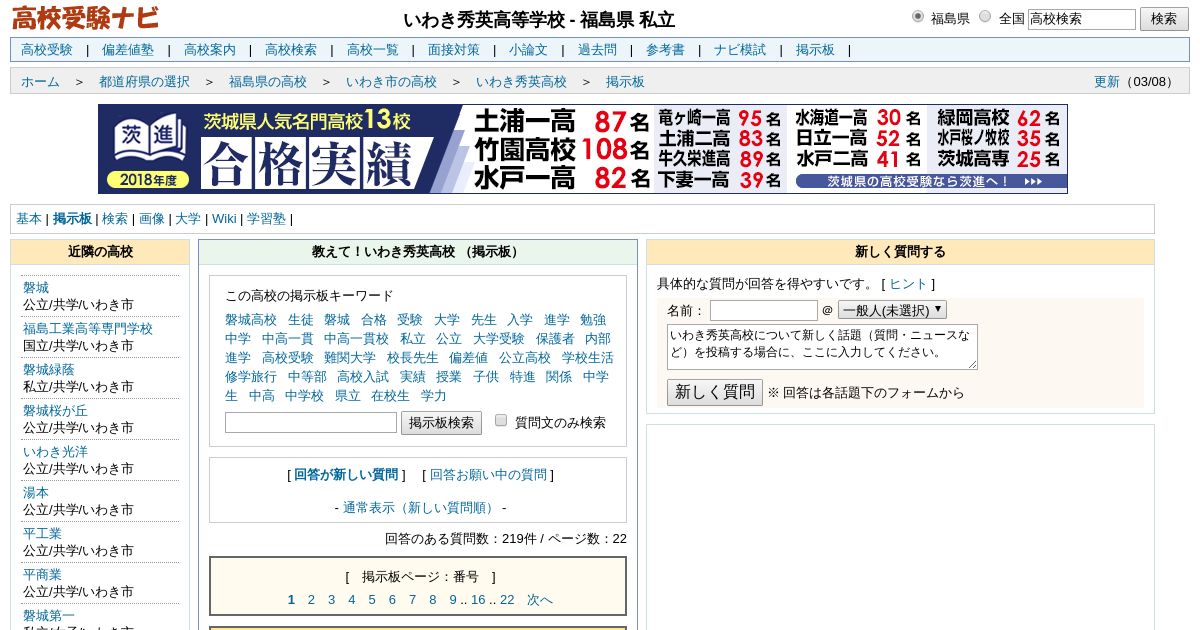Viewport: 1200px width, 630px height.
Task: Open 一般人(未選択) dropdown
Action: point(892,310)
